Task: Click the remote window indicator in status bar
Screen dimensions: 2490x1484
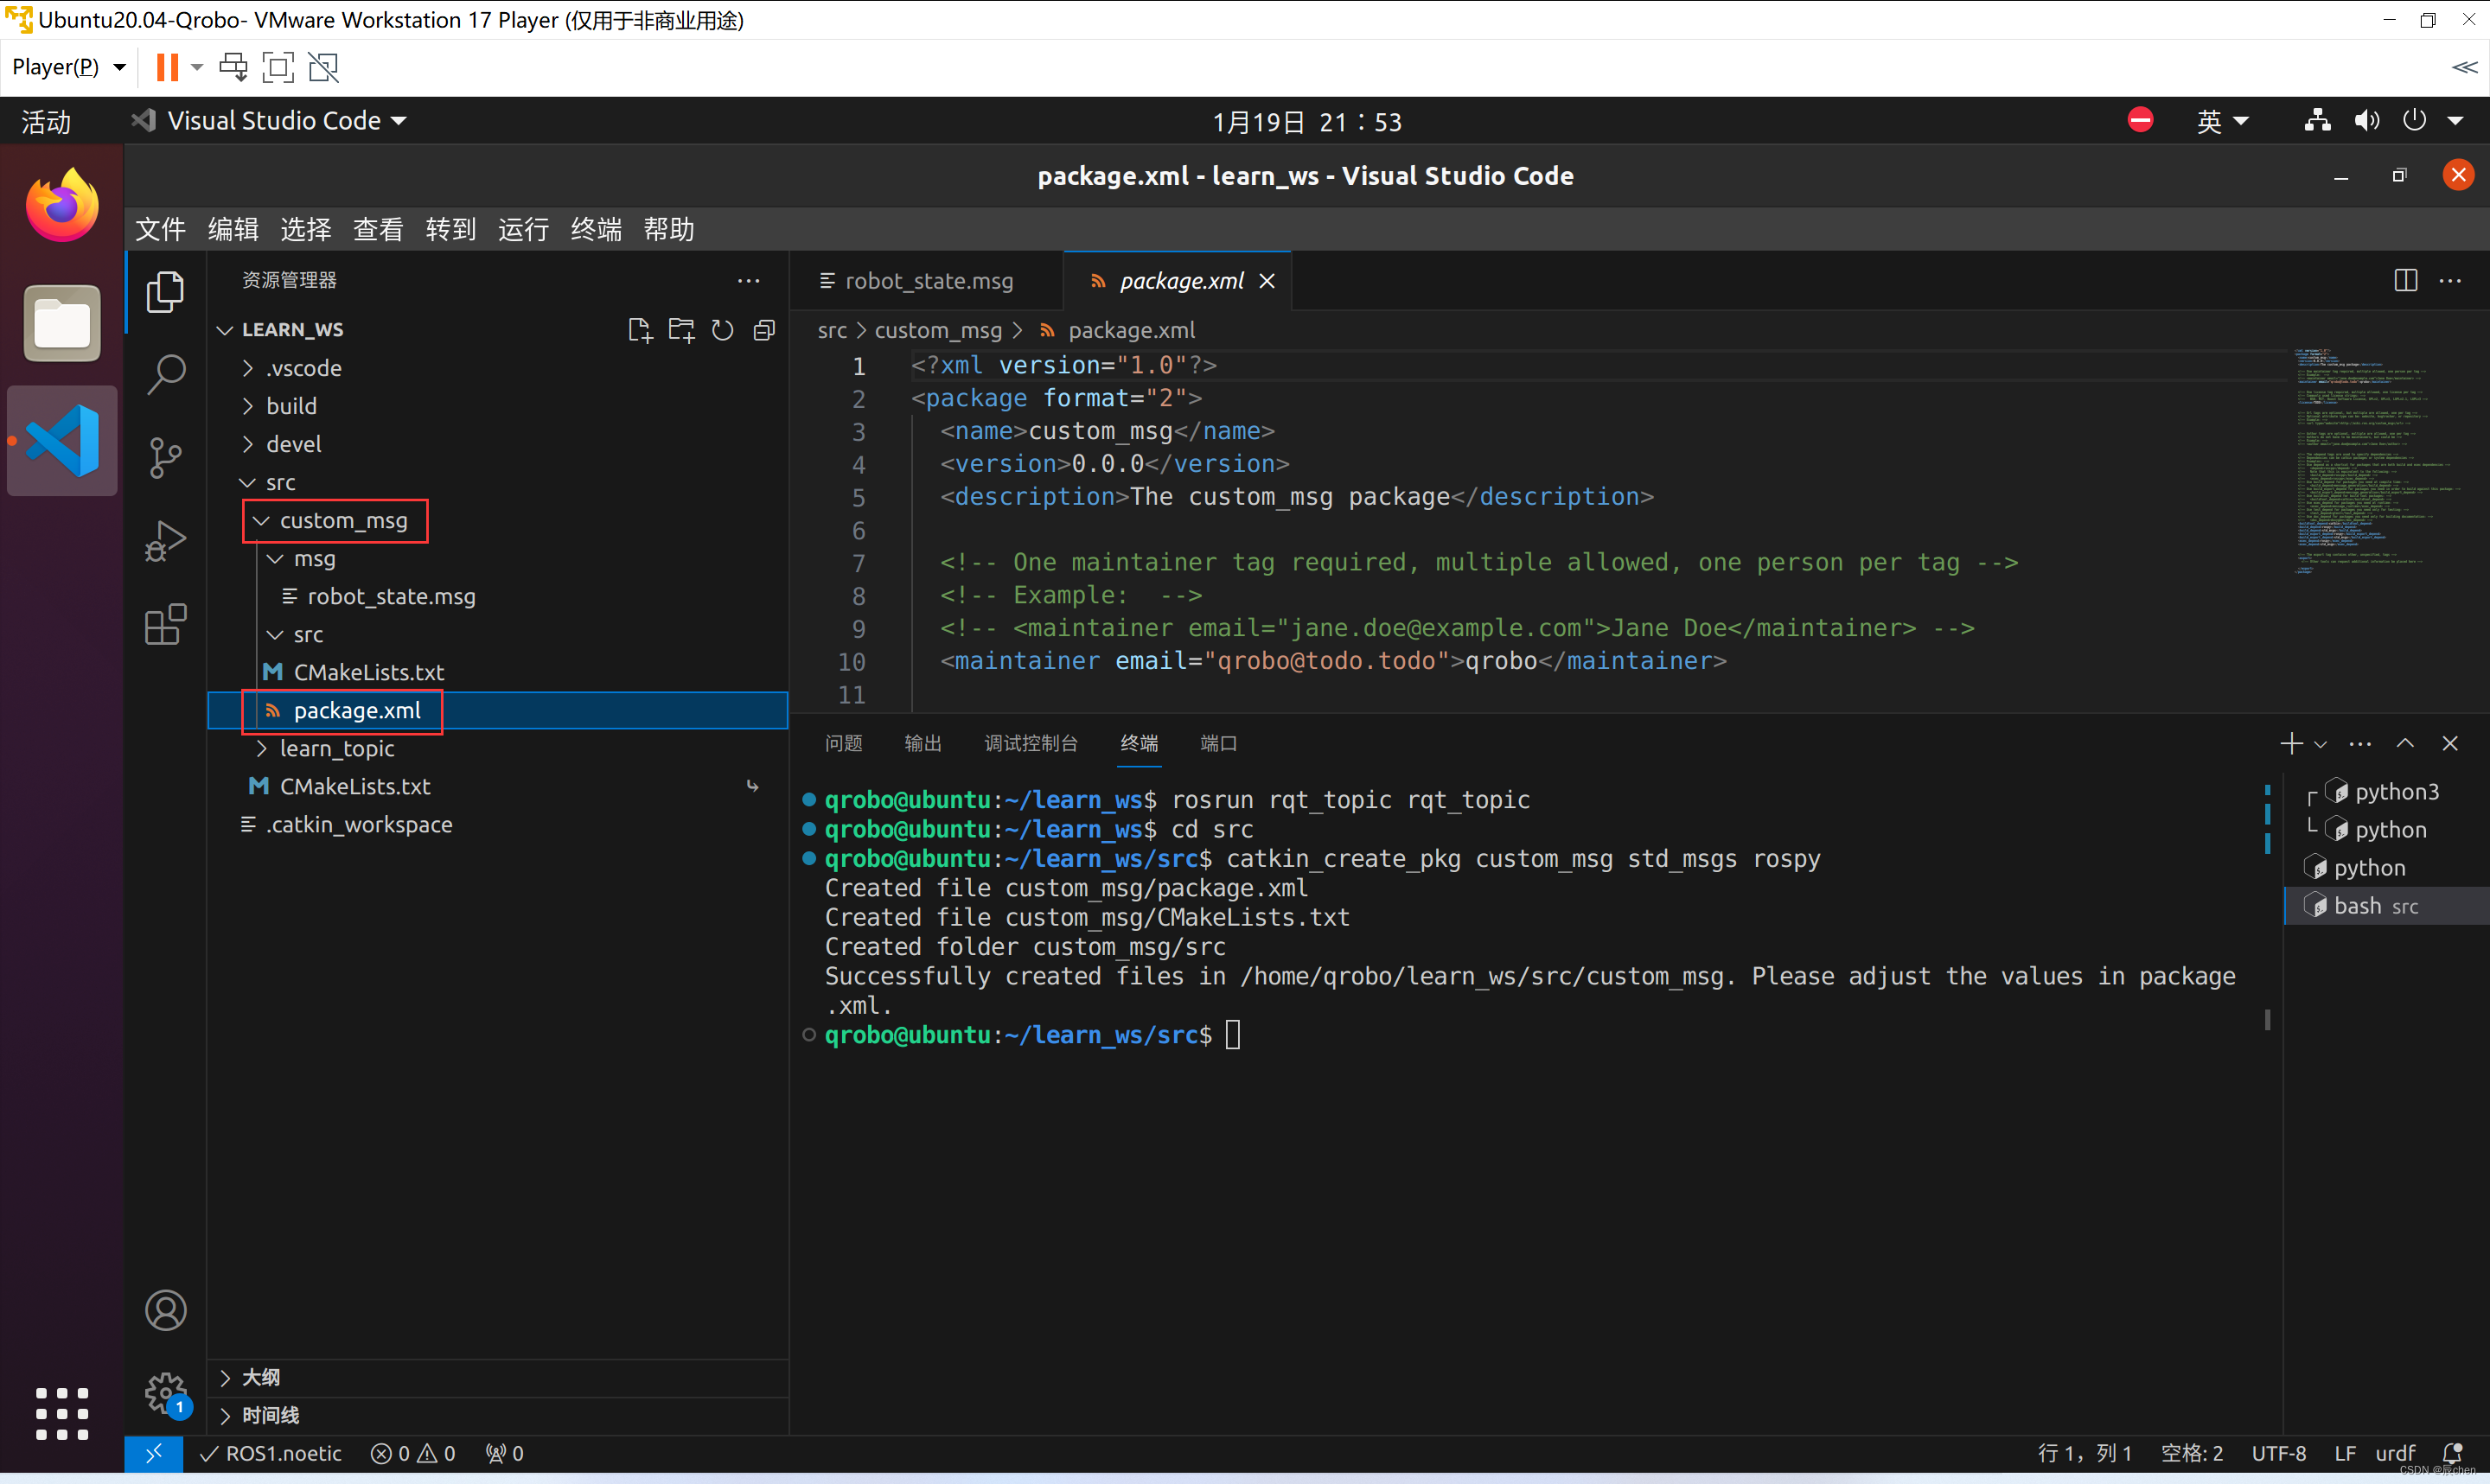Action: click(153, 1453)
